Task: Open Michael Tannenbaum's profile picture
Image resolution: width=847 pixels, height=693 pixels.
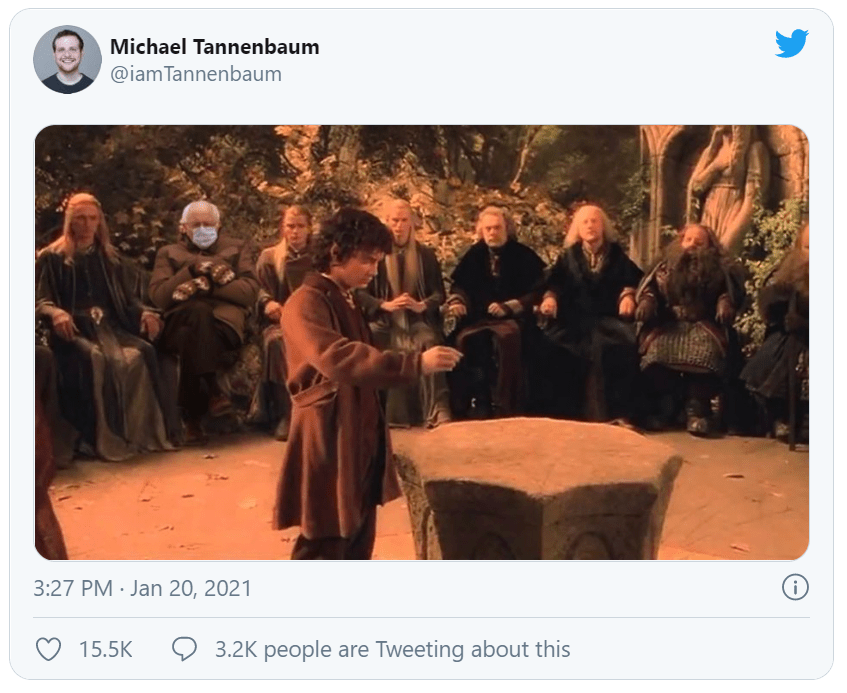Action: [x=67, y=60]
